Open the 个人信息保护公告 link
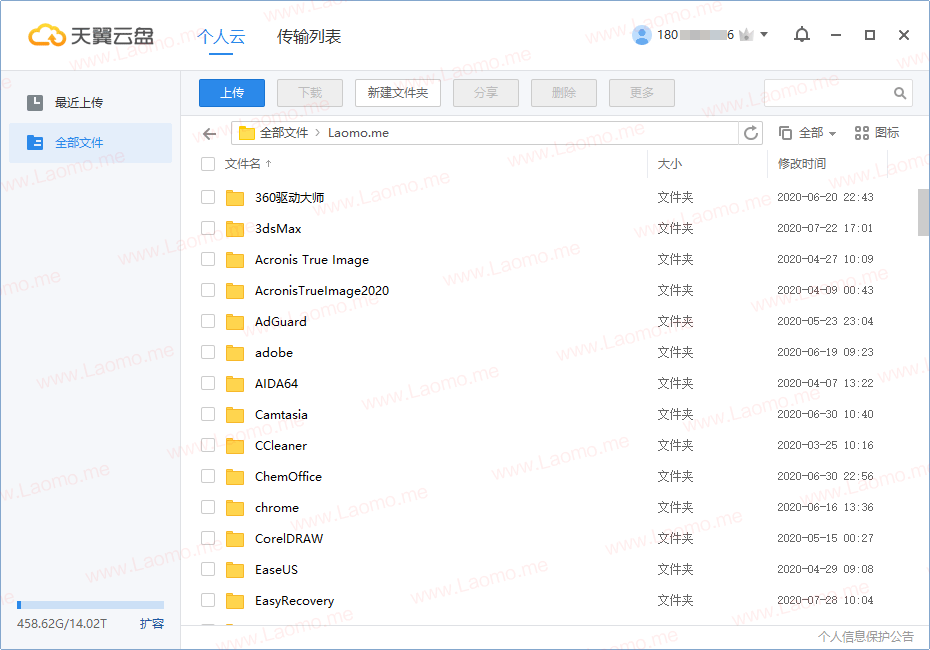Image resolution: width=930 pixels, height=650 pixels. (866, 637)
